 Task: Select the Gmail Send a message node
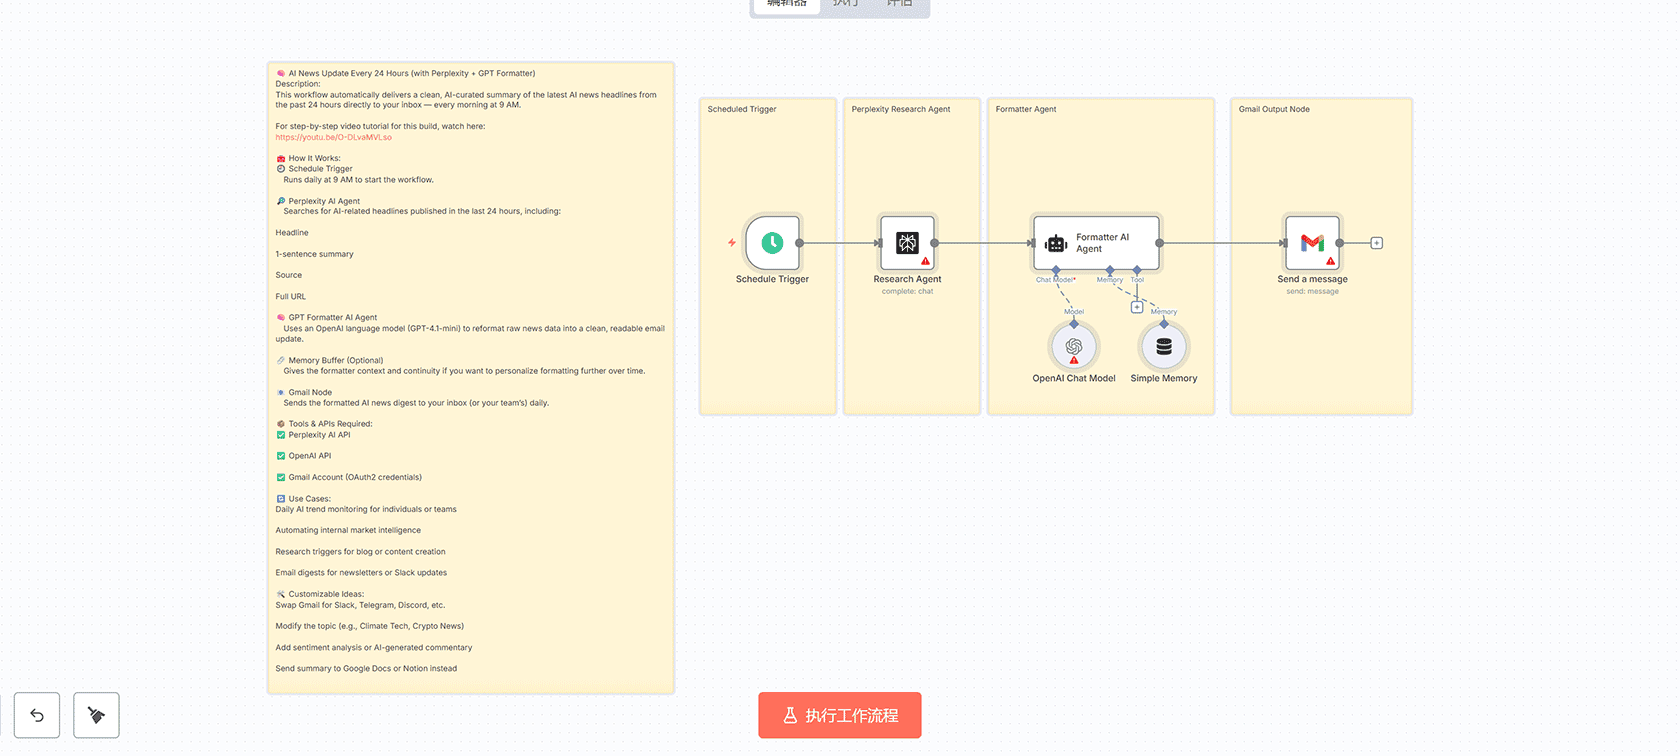pyautogui.click(x=1312, y=243)
